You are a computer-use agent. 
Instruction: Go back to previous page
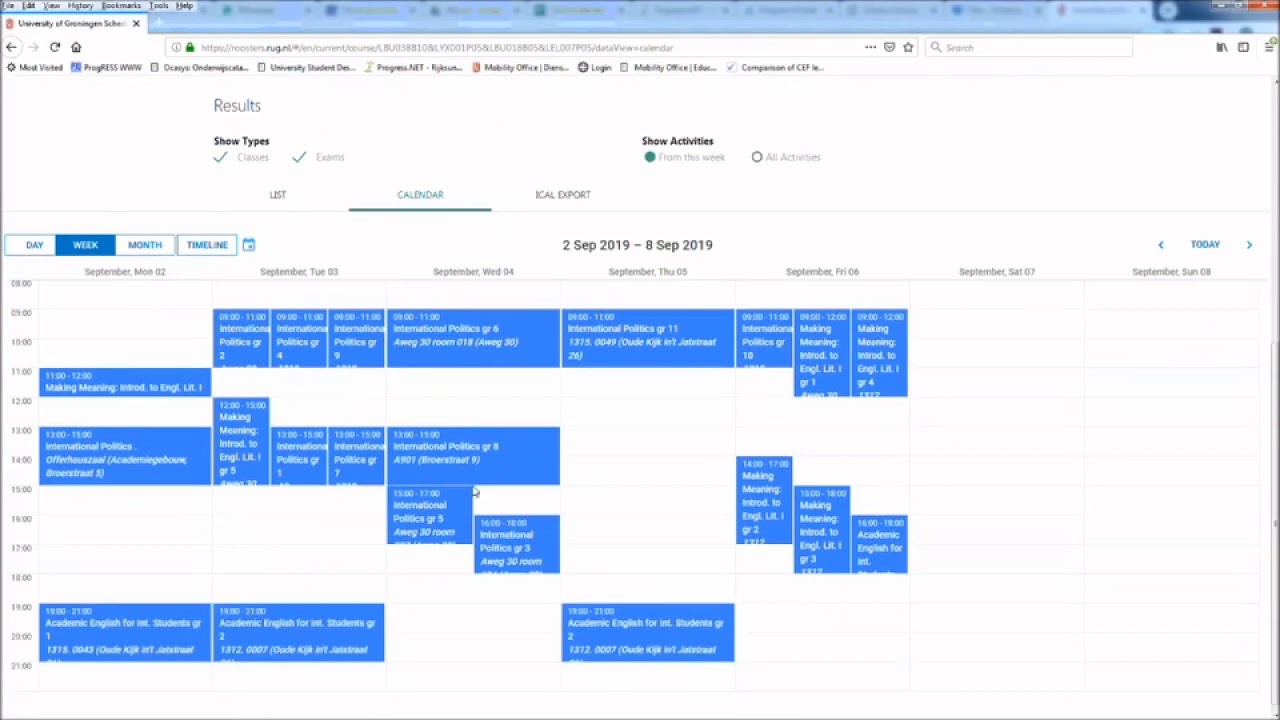point(12,47)
